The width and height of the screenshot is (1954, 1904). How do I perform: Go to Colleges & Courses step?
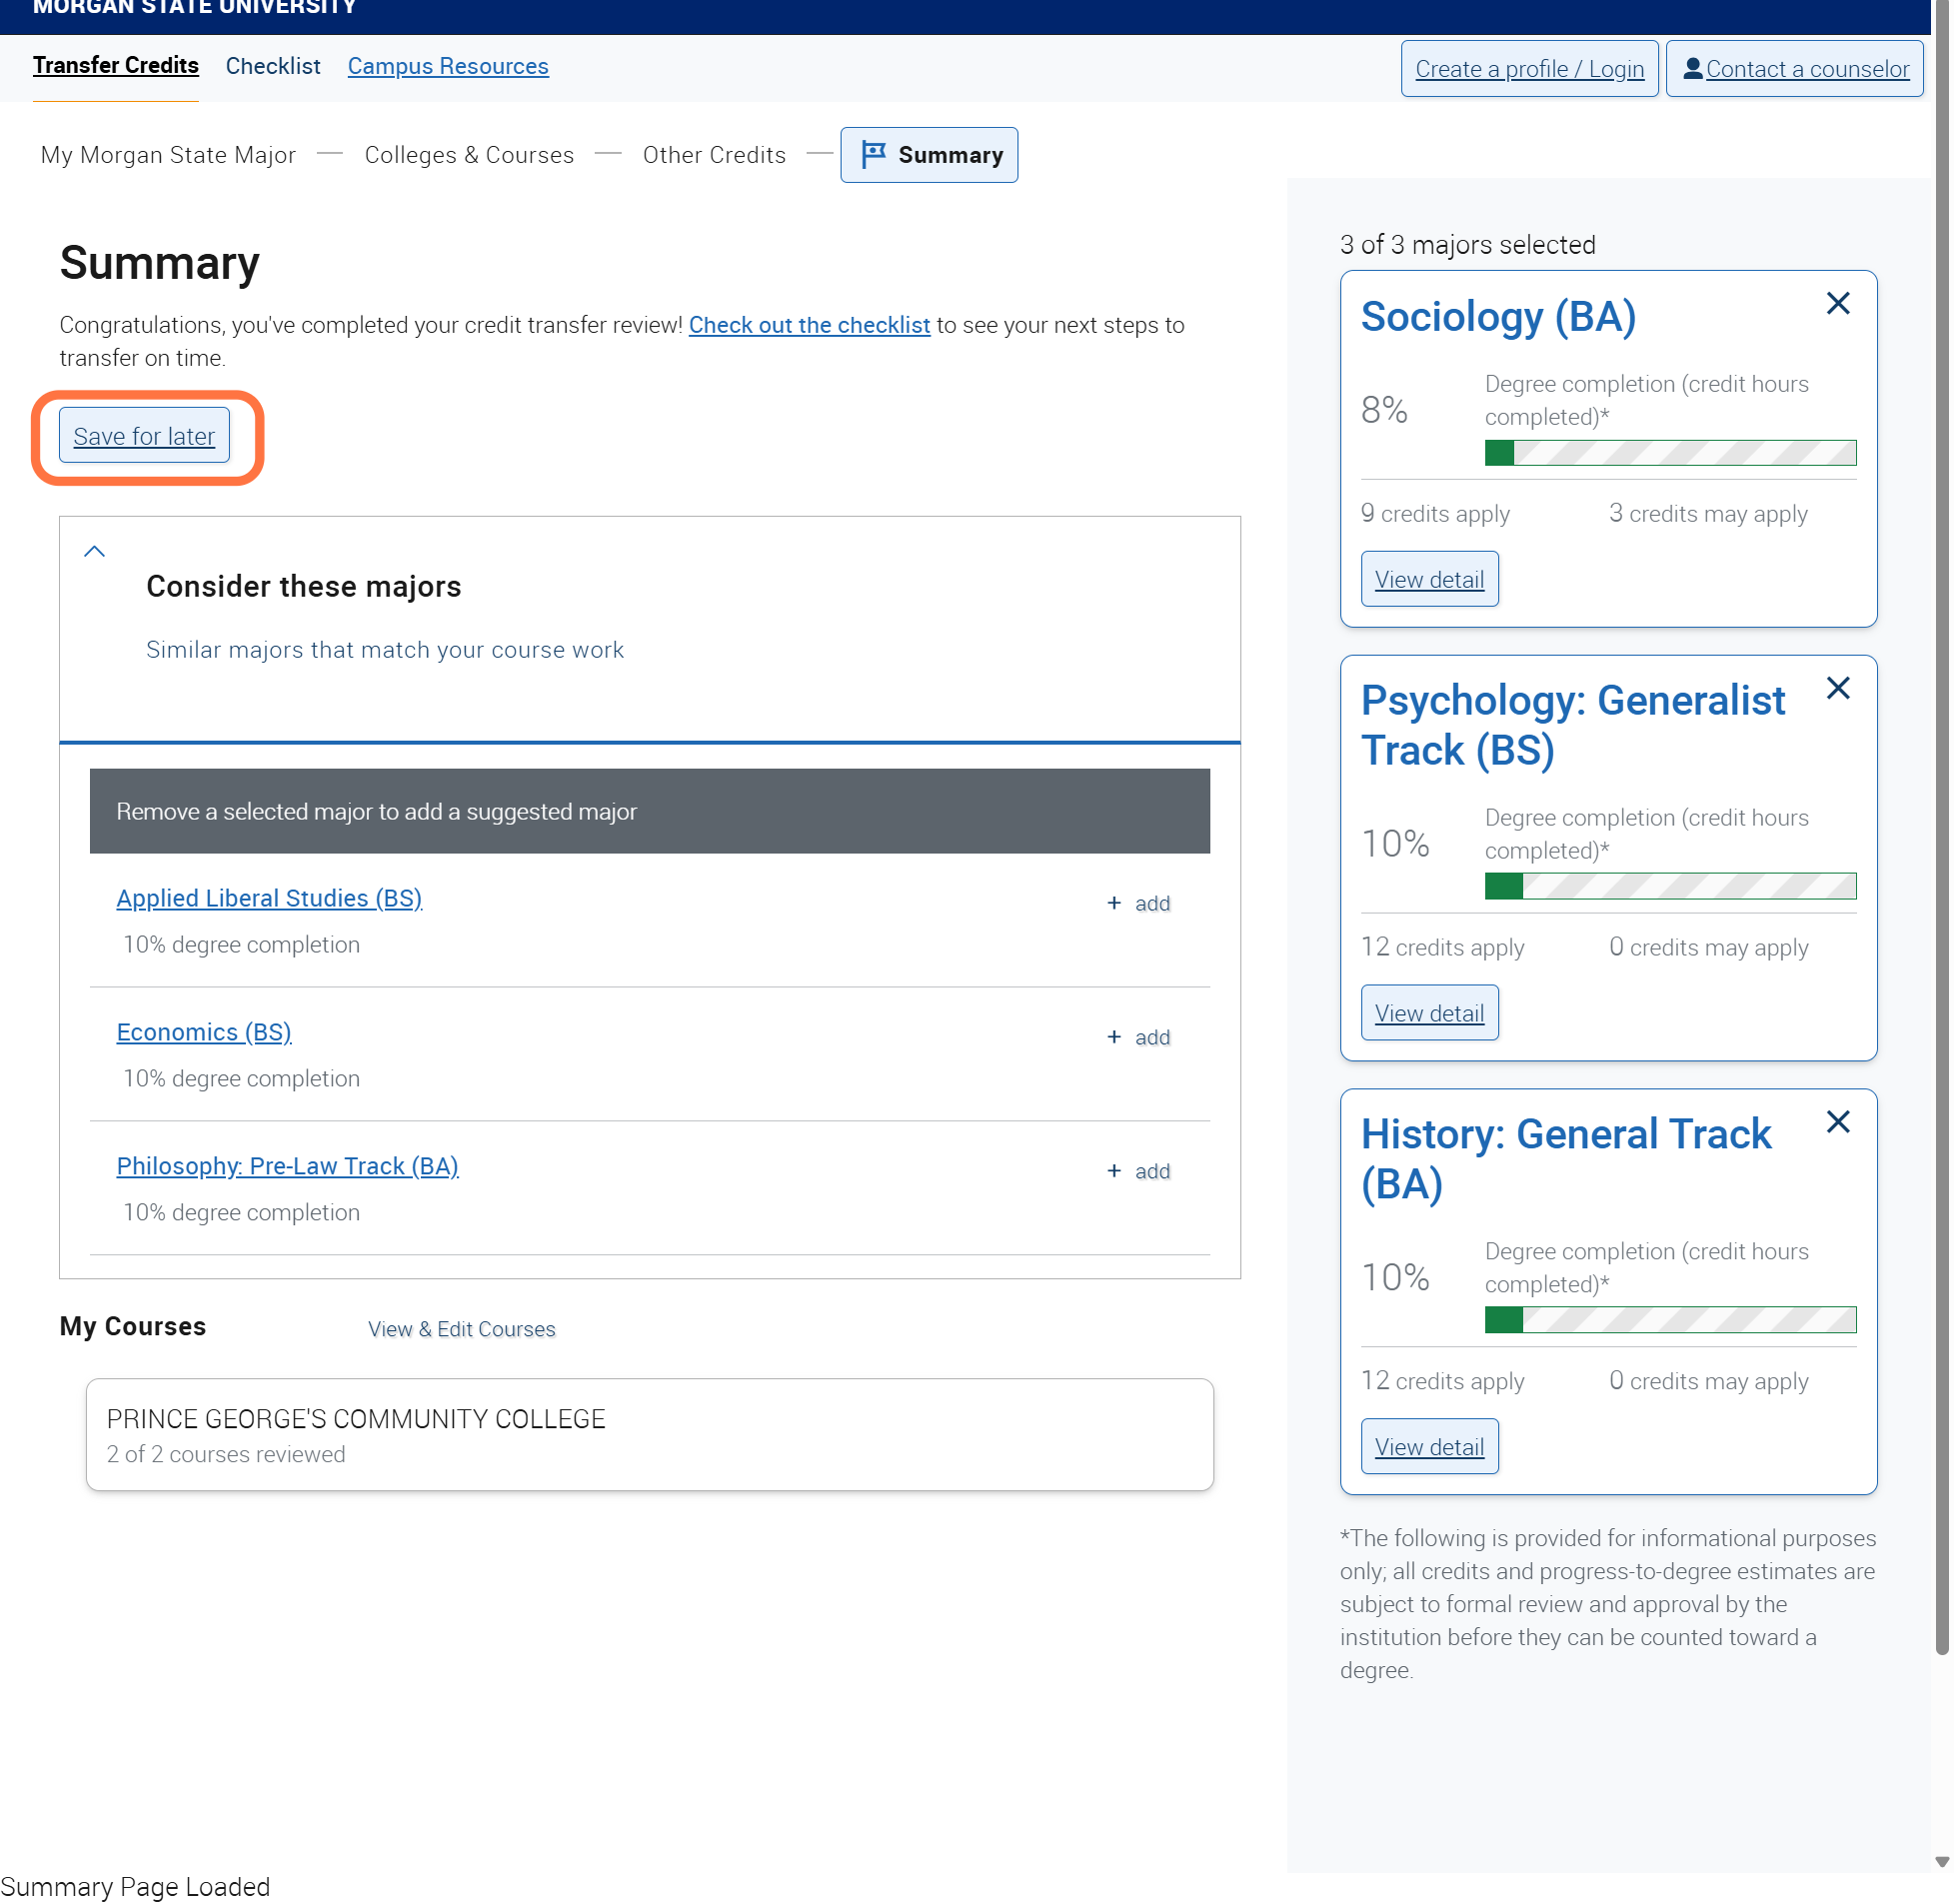point(469,155)
